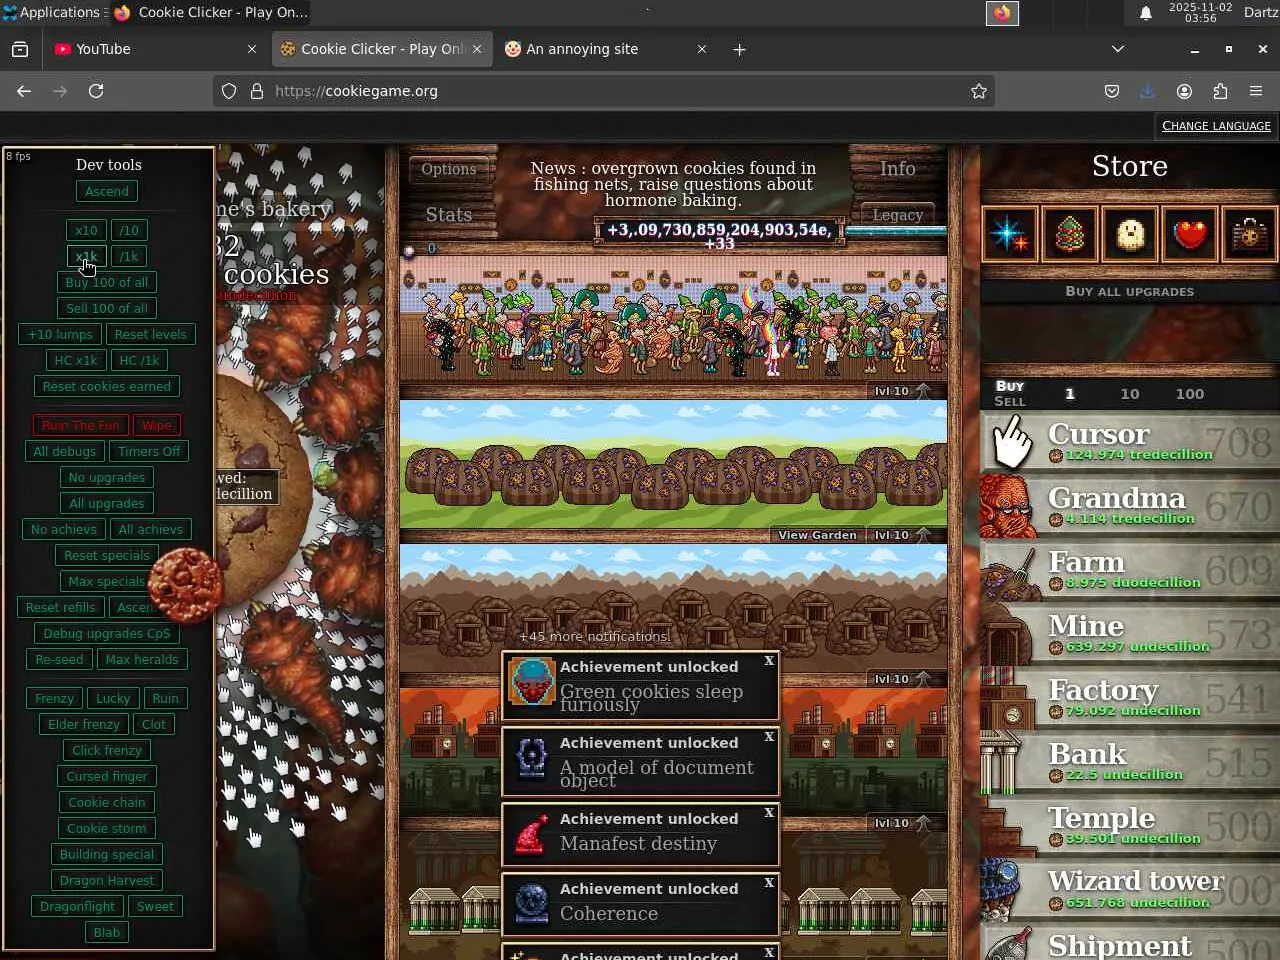
Task: Reload the page with the refresh icon
Action: 96,91
